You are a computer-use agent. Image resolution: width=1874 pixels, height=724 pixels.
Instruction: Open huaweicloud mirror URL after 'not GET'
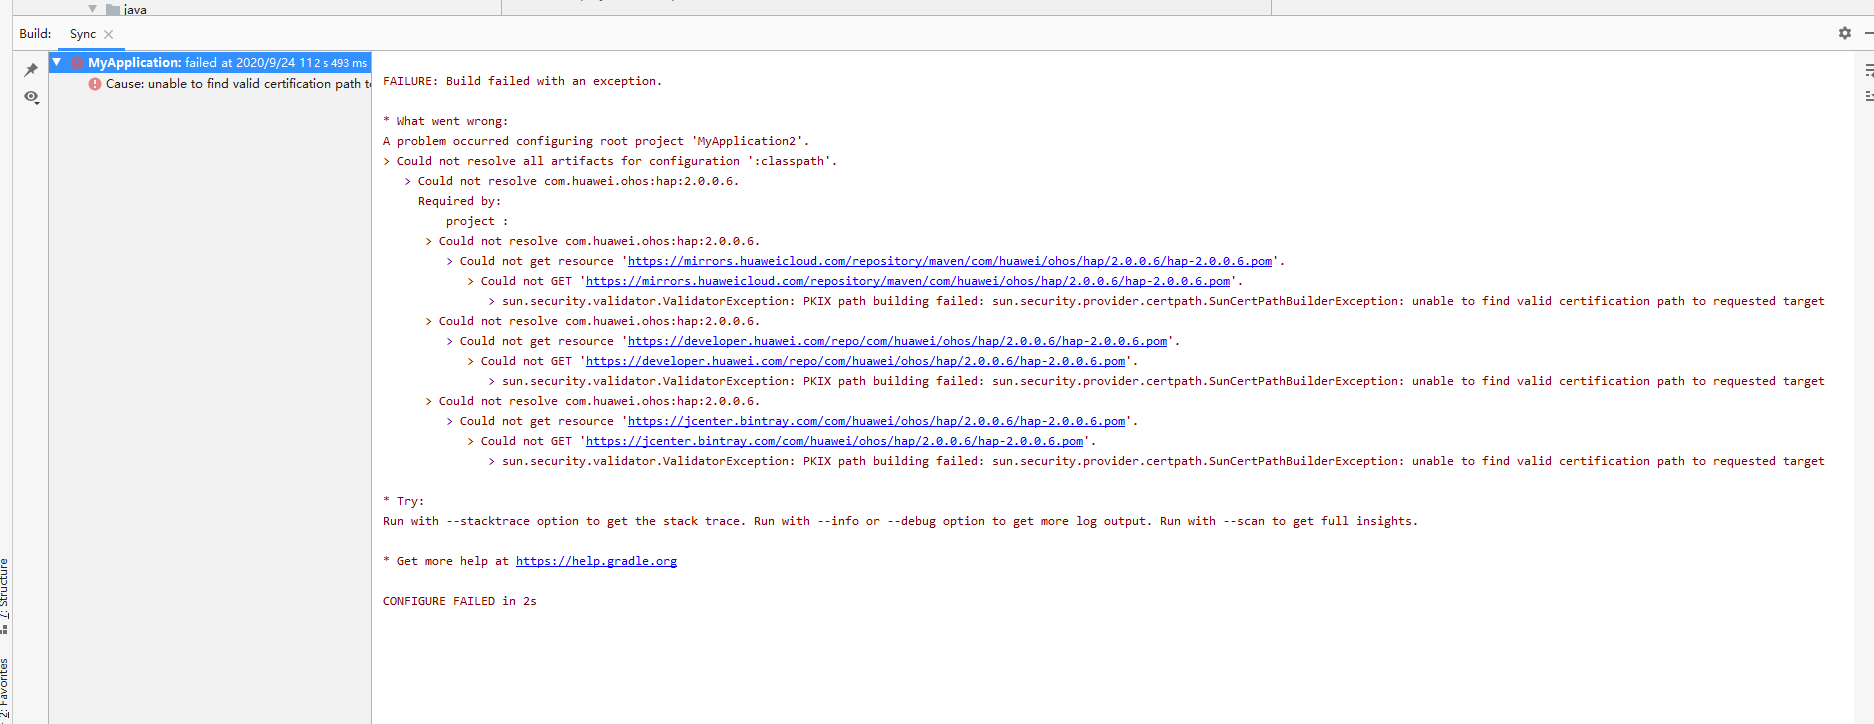pyautogui.click(x=908, y=281)
